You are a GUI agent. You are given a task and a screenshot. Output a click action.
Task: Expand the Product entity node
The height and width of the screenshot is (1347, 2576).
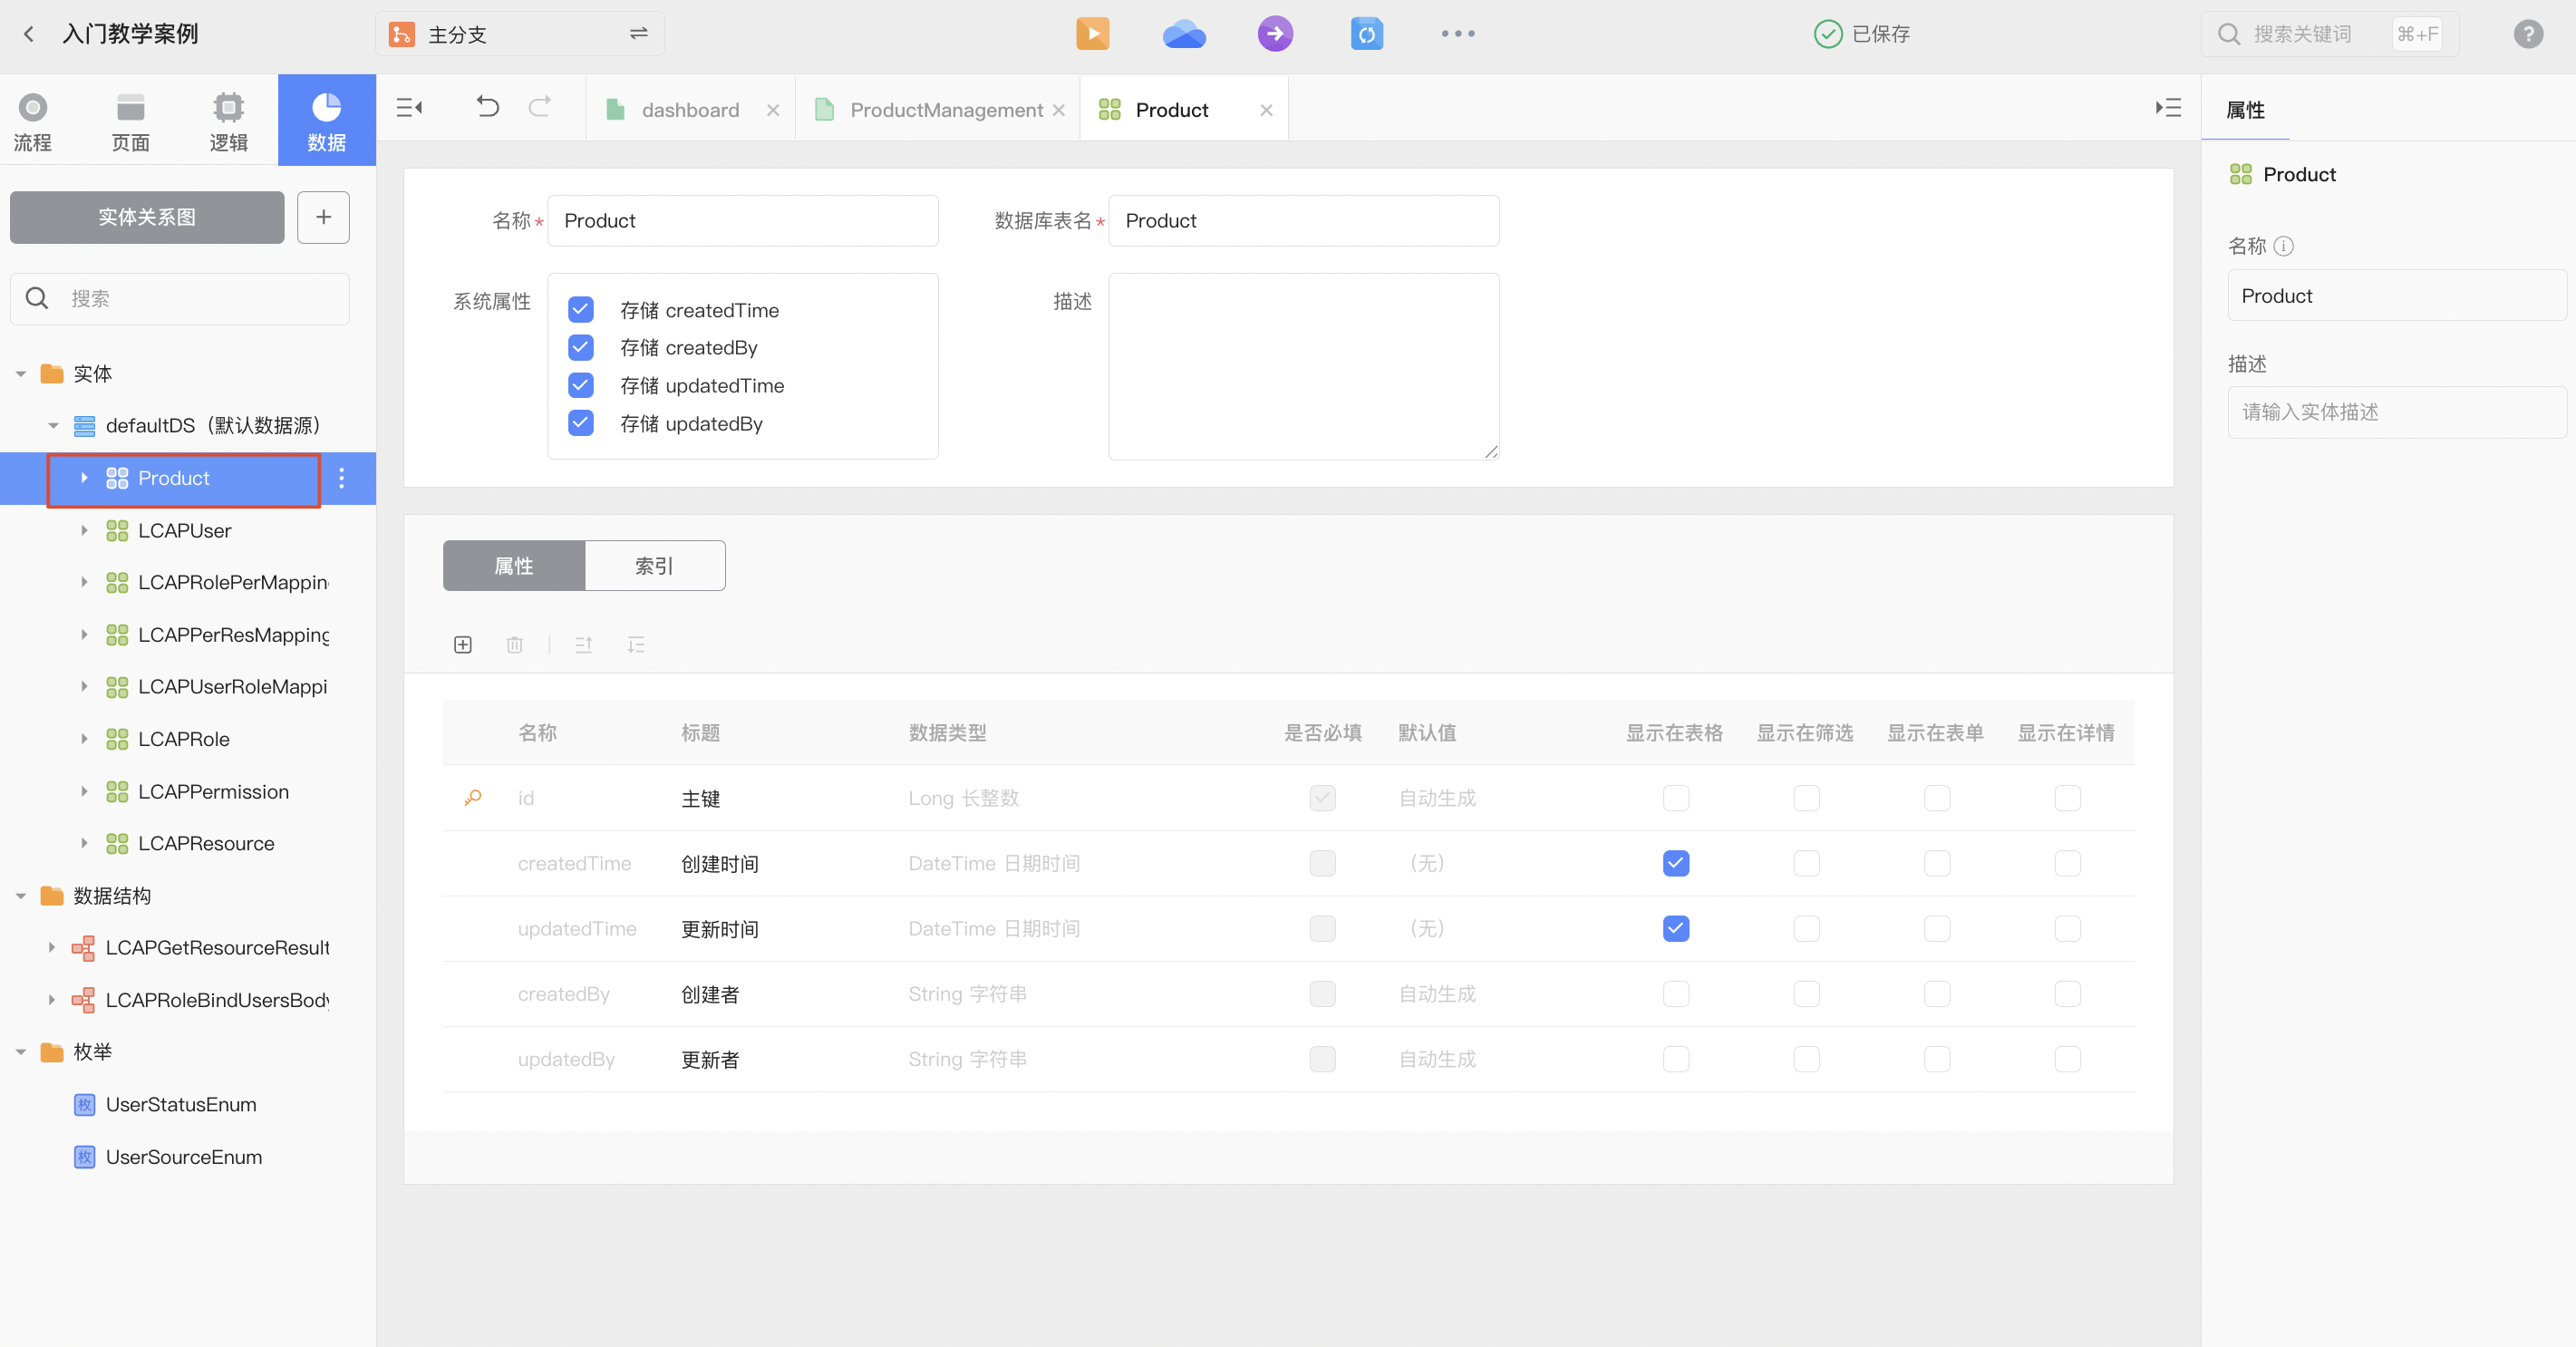click(x=84, y=478)
